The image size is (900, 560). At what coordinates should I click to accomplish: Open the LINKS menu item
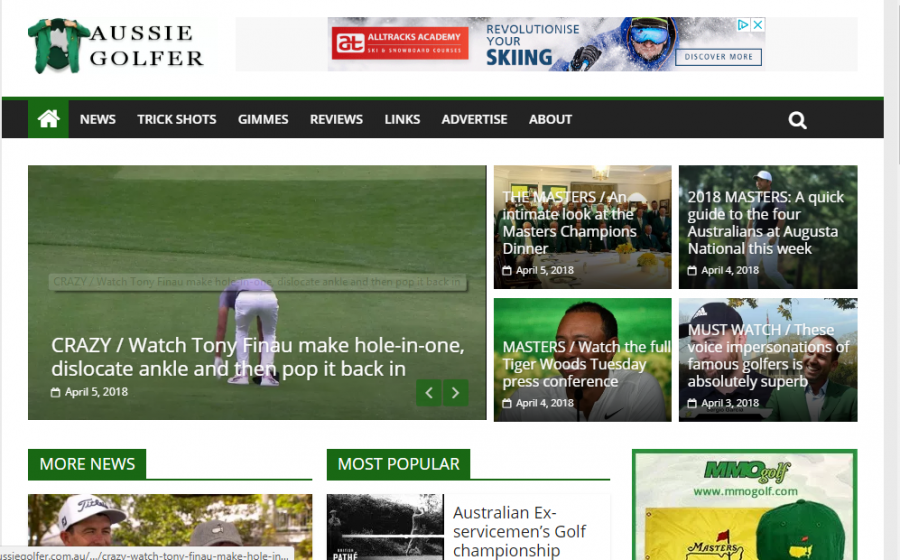[x=402, y=119]
